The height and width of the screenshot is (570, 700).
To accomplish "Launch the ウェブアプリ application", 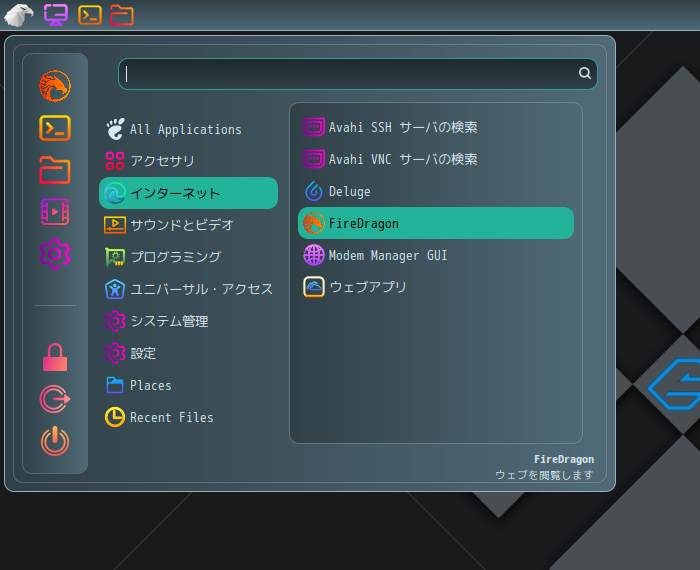I will click(x=436, y=287).
